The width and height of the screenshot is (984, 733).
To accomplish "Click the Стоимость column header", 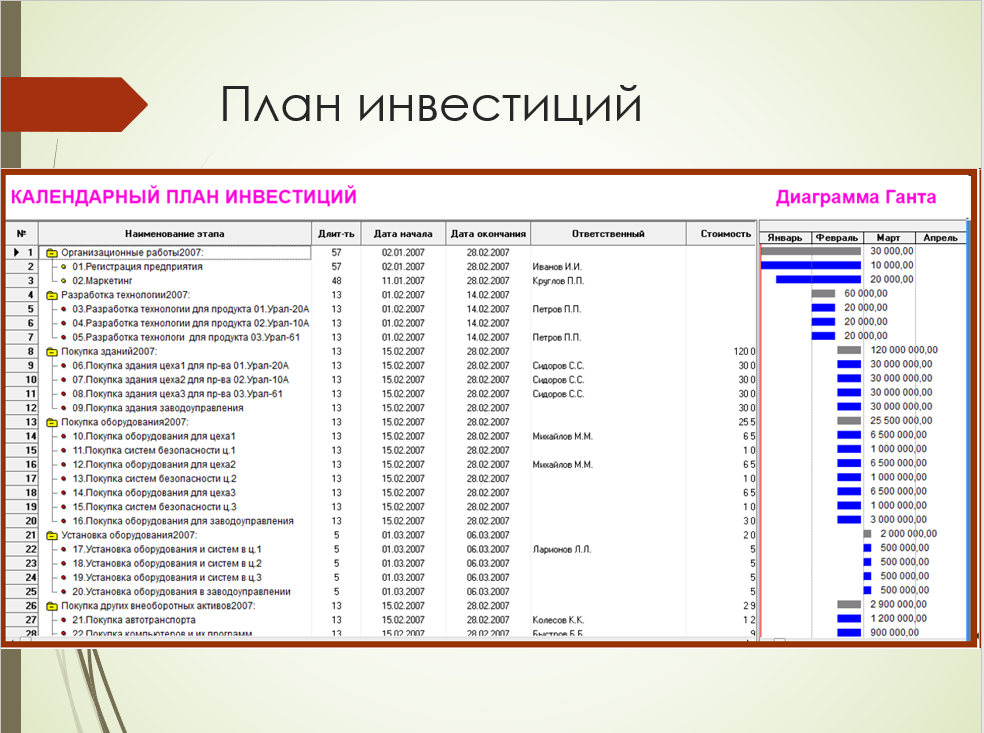I will 722,233.
